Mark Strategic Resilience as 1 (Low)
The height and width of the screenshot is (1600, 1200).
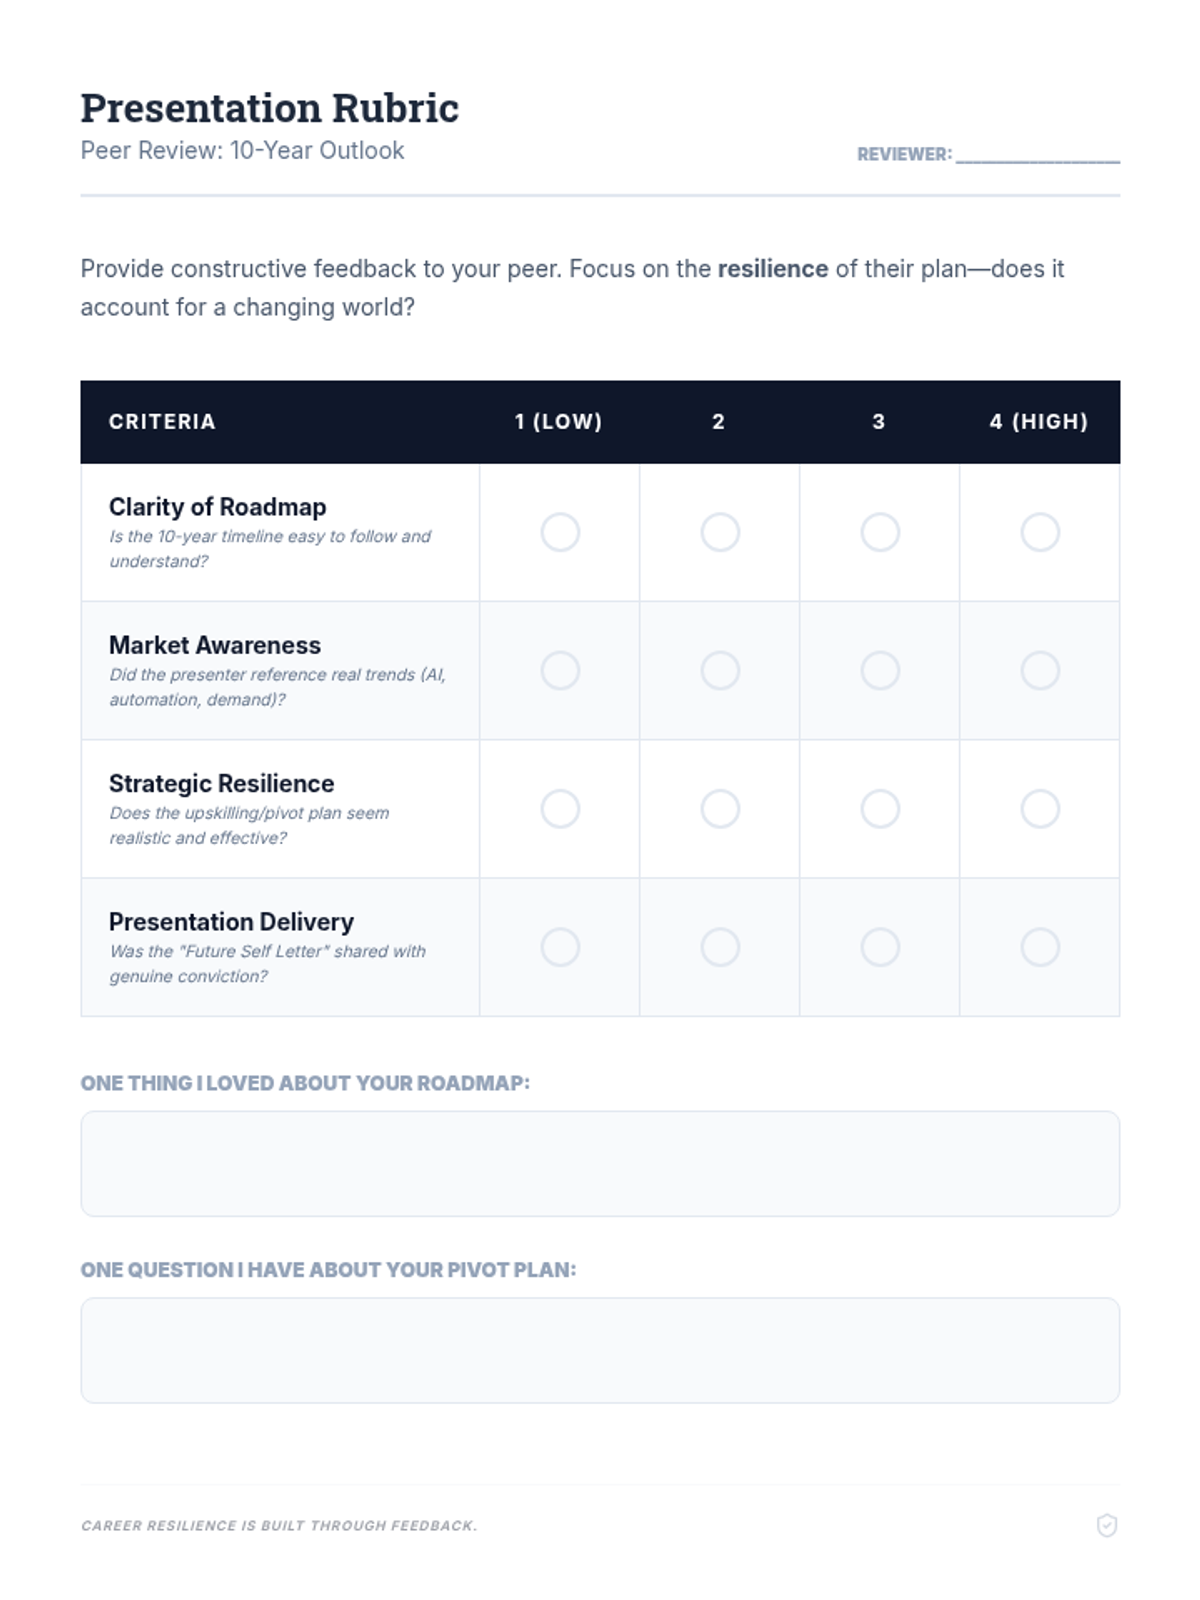[560, 808]
